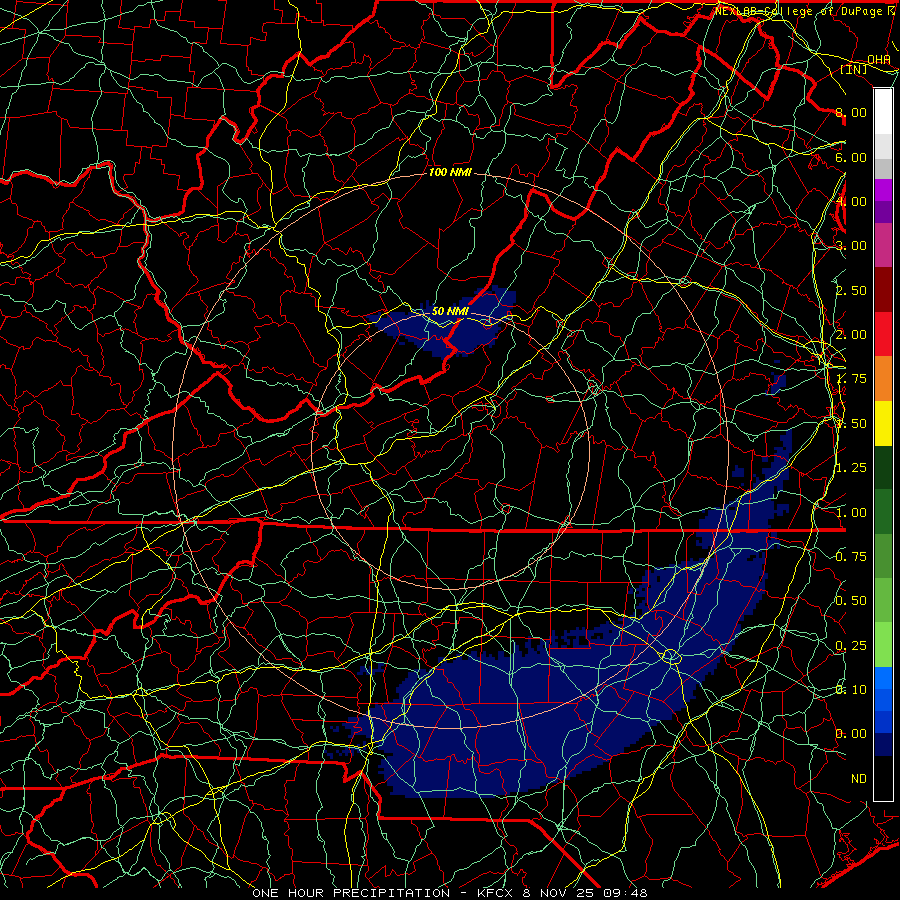900x900 pixels.
Task: Pick the pink legend swatch near 3.00
Action: click(883, 246)
